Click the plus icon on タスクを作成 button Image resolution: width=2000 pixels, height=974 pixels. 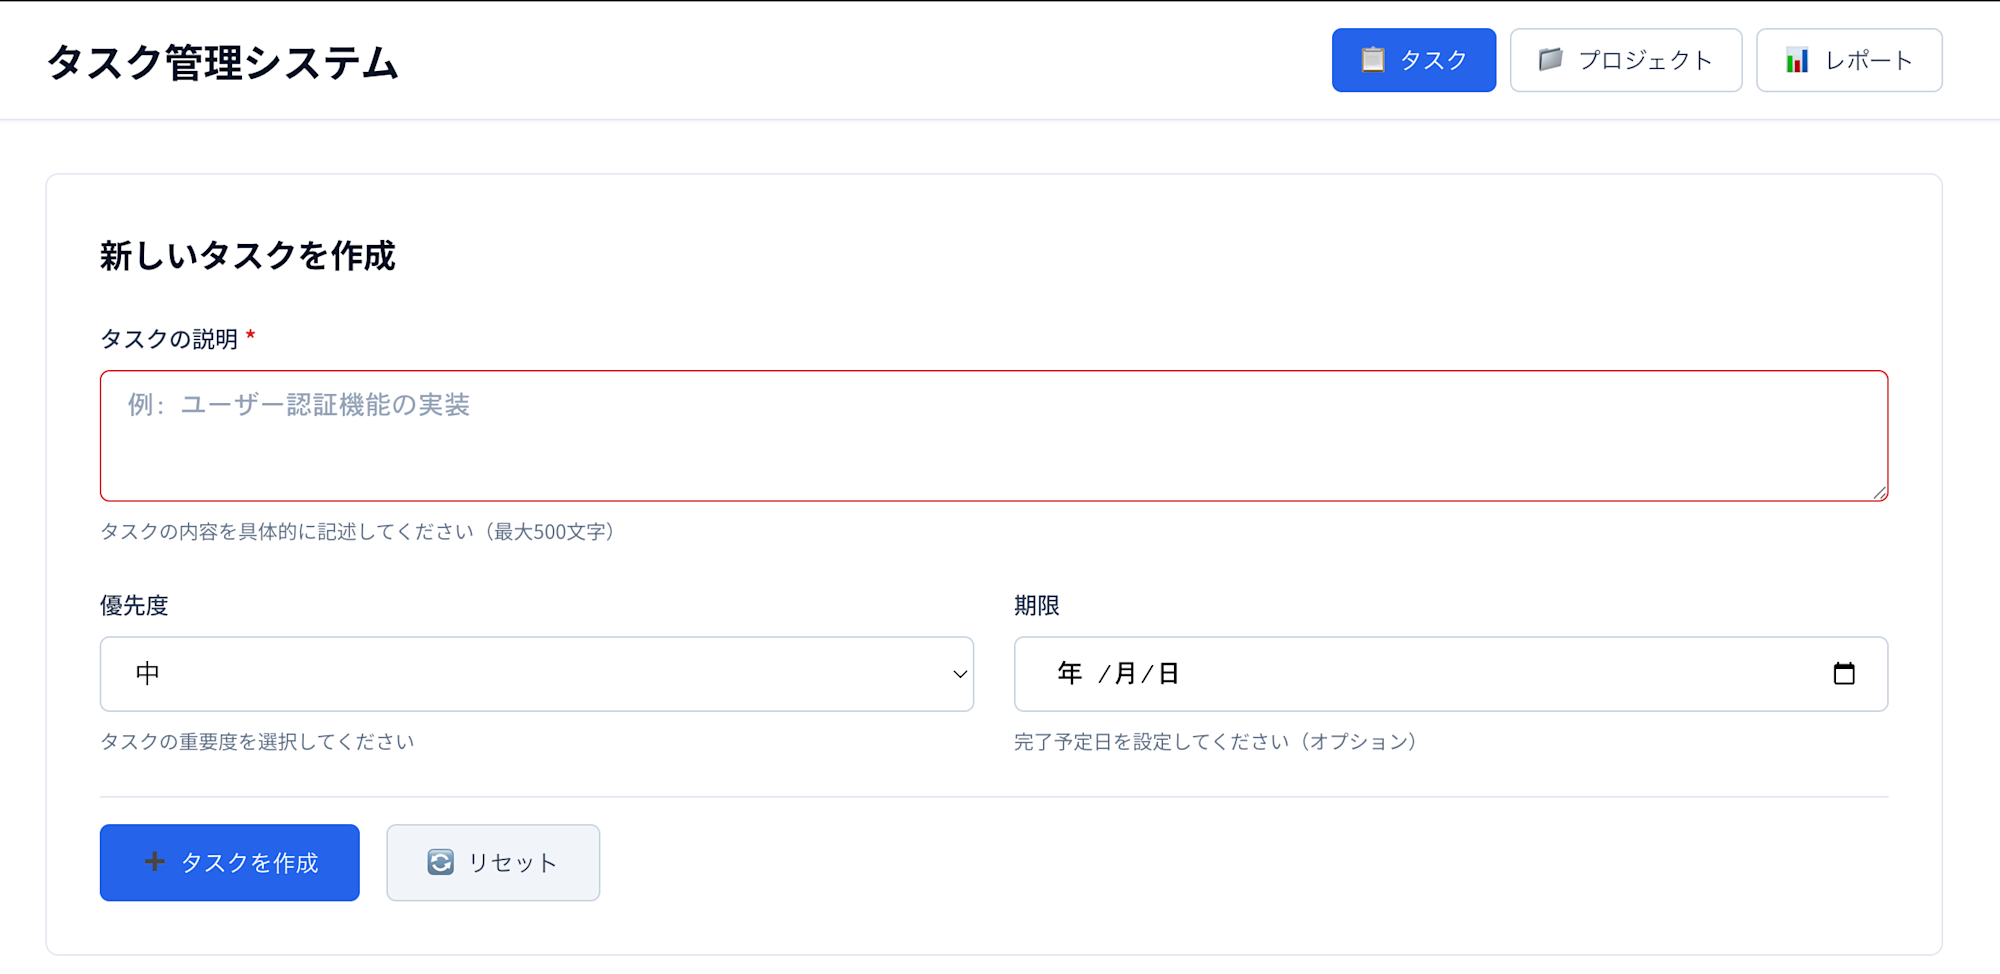153,862
